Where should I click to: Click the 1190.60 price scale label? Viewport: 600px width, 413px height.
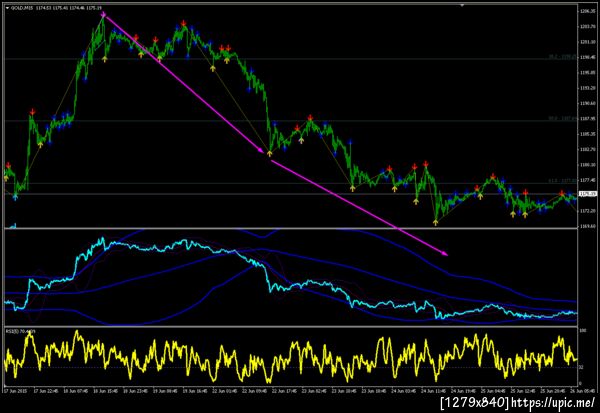click(588, 103)
